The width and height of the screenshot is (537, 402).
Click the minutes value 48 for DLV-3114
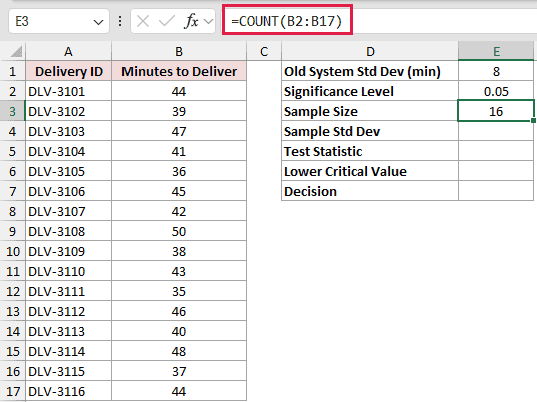pyautogui.click(x=179, y=351)
